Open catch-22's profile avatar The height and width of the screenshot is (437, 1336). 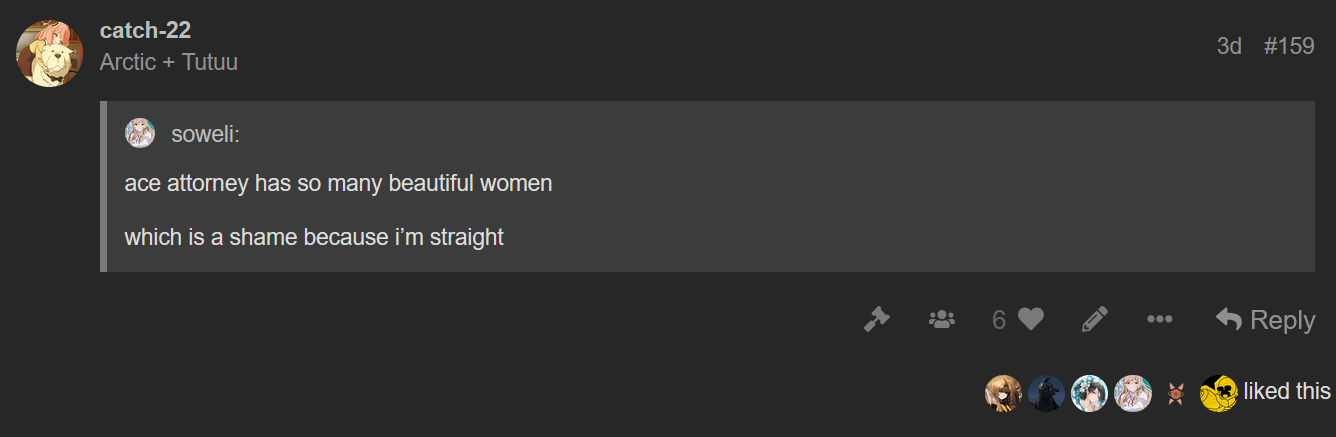coord(49,53)
